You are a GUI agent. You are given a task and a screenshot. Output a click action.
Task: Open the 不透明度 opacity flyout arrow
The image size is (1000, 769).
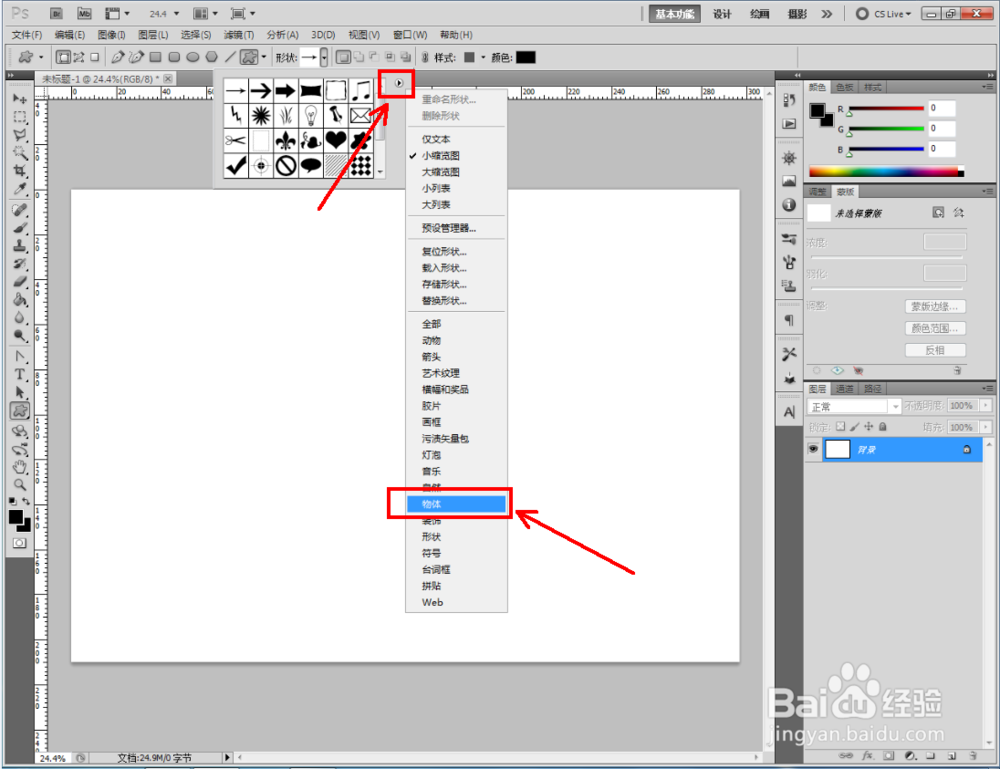pyautogui.click(x=986, y=406)
